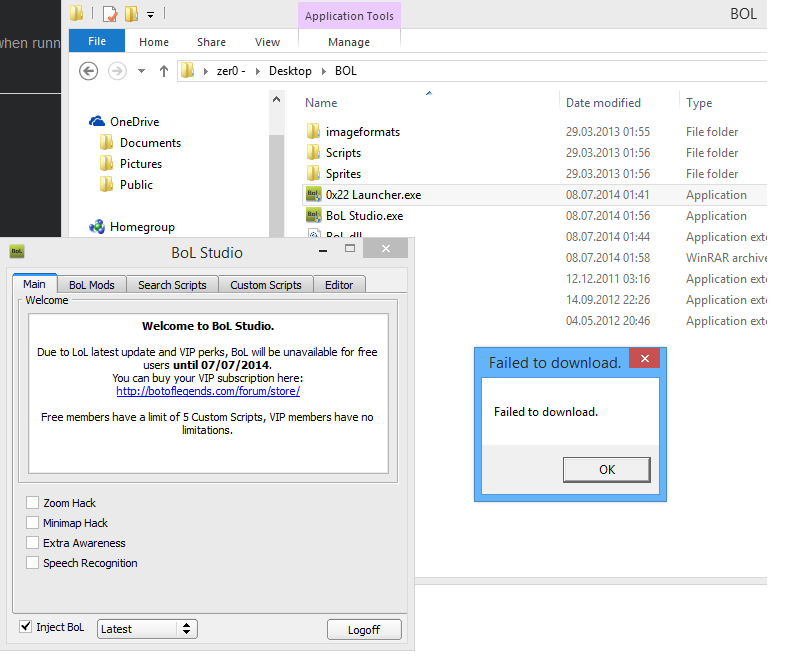802x656 pixels.
Task: Click the Properties icon in quick access toolbar
Action: 110,14
